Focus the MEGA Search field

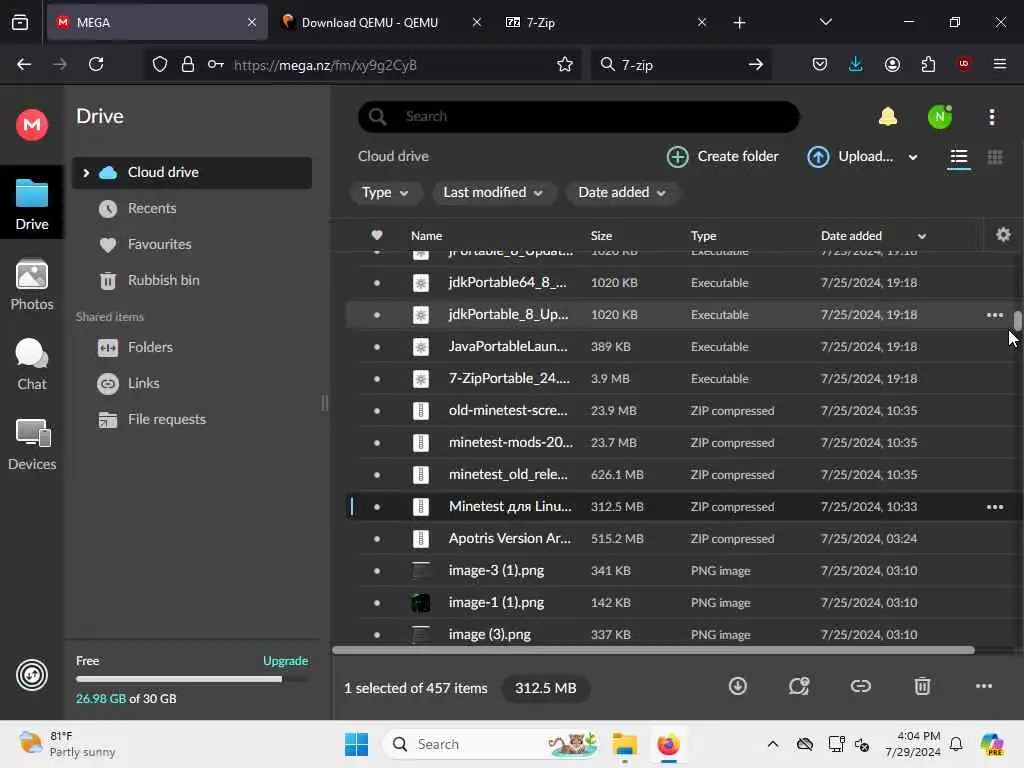click(579, 117)
